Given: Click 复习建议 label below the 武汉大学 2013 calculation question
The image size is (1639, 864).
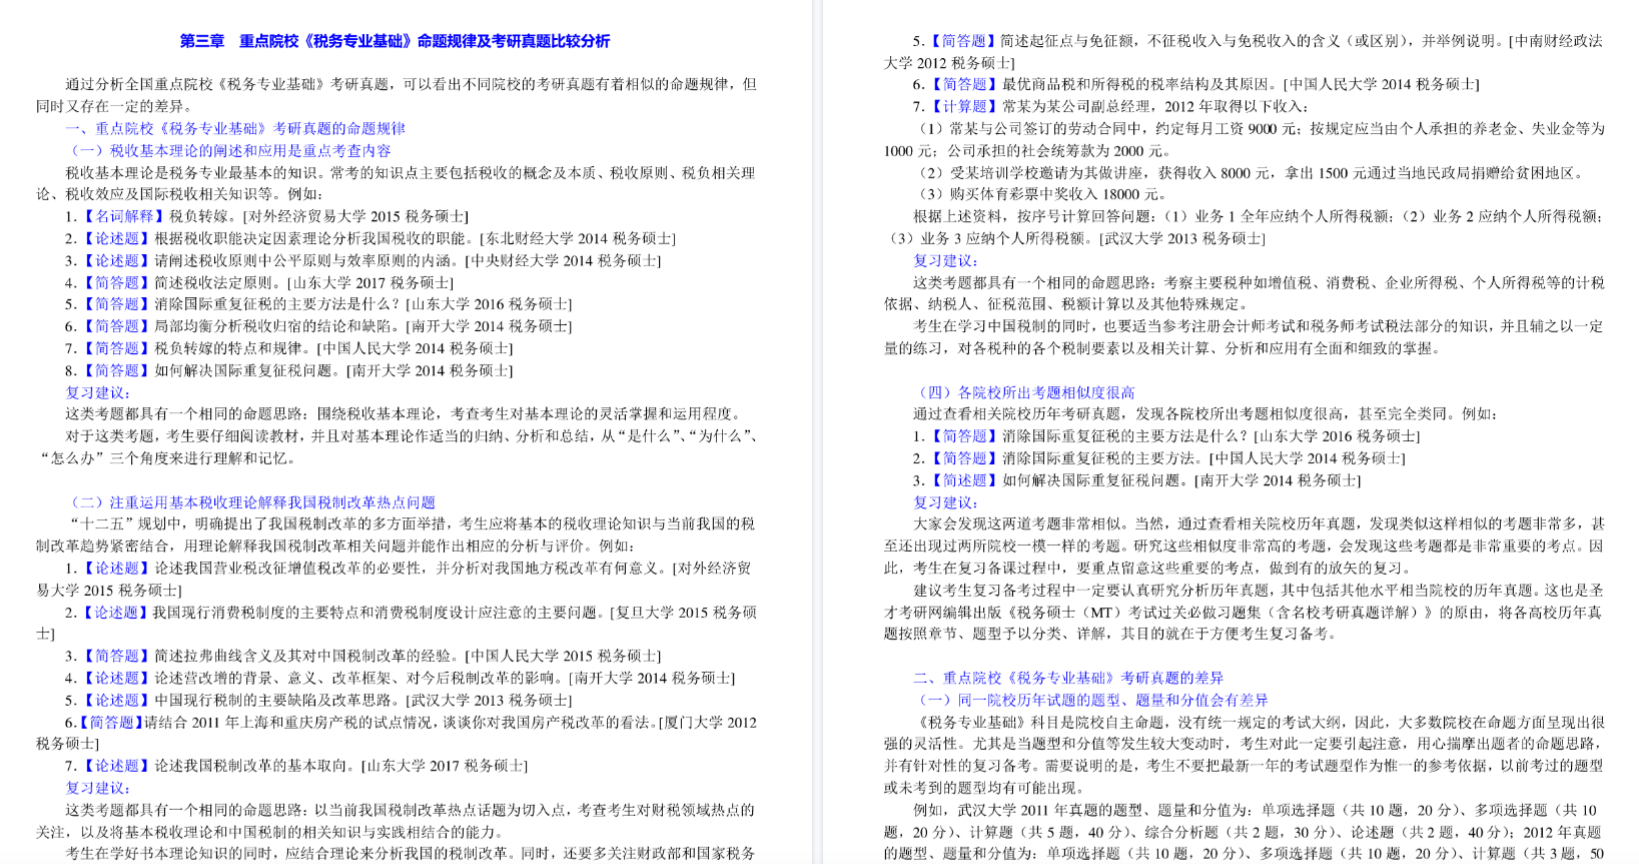Looking at the screenshot, I should pos(945,260).
